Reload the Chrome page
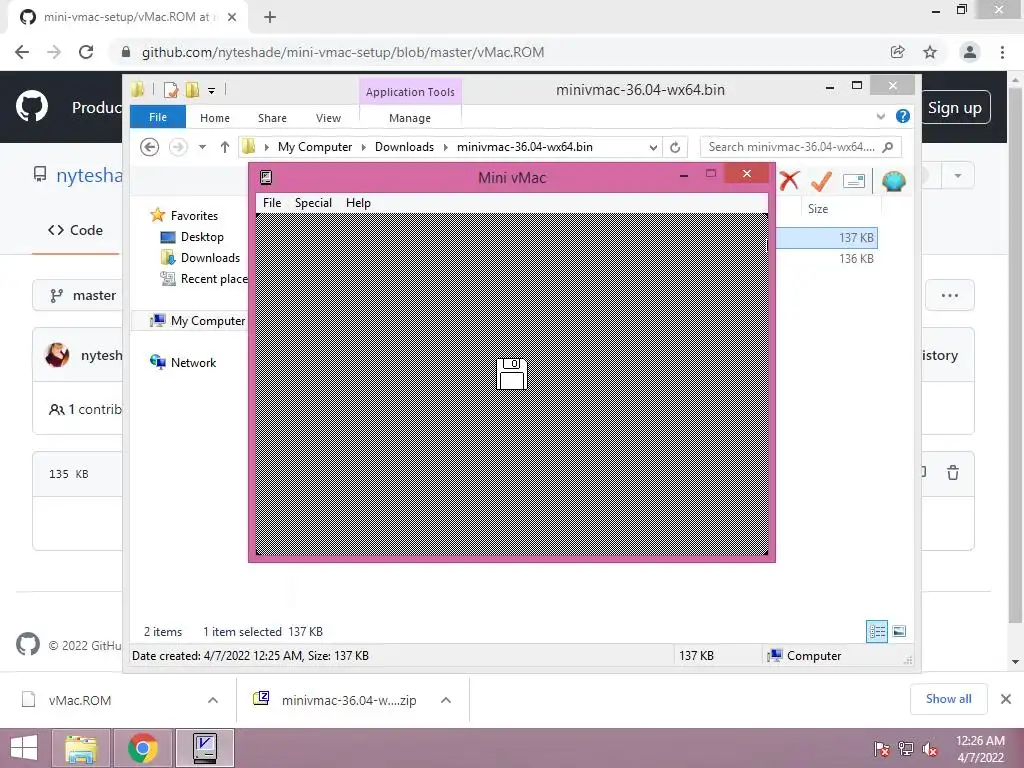This screenshot has height=768, width=1024. tap(86, 52)
